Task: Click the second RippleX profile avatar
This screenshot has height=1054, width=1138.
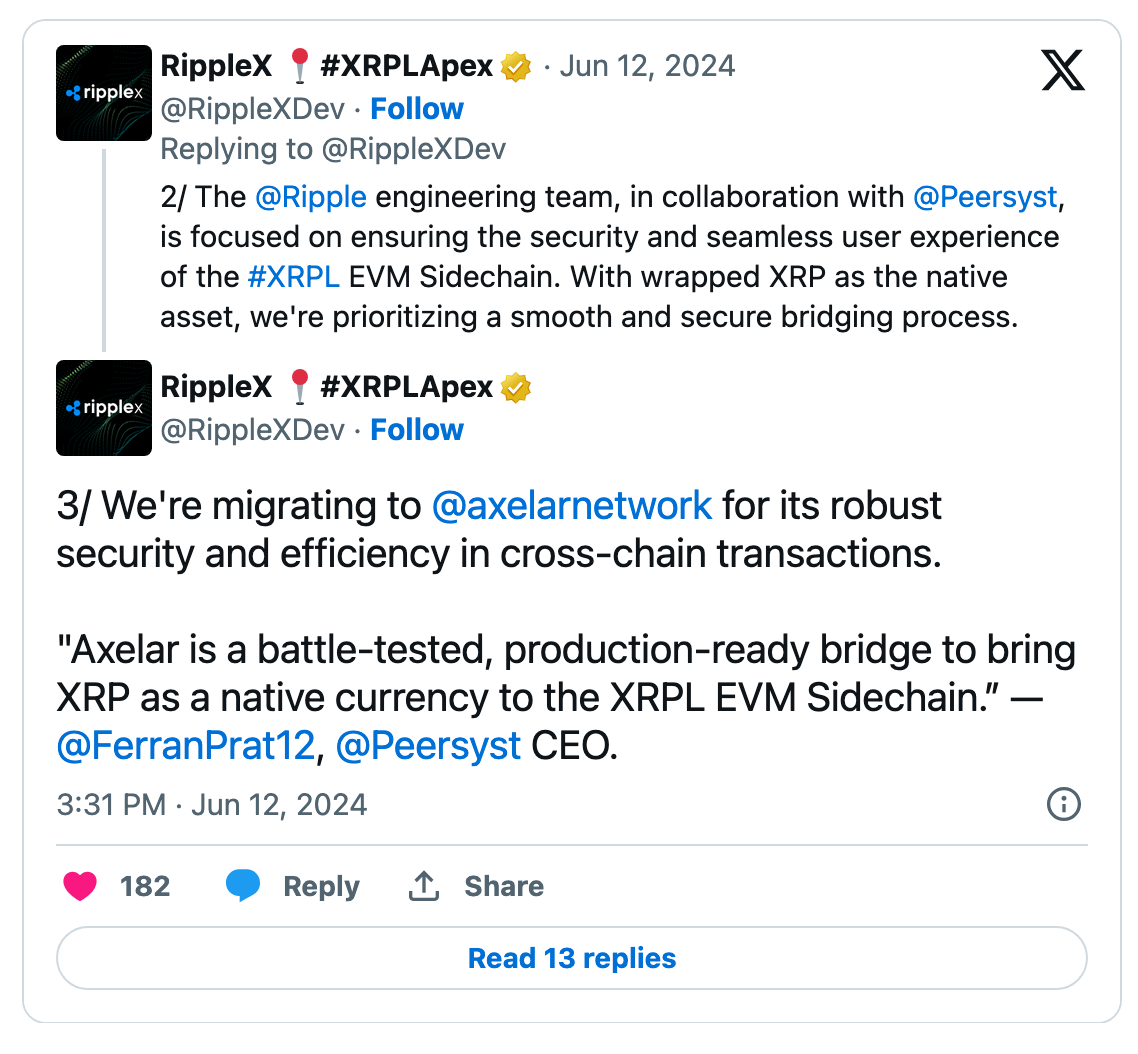Action: click(104, 408)
